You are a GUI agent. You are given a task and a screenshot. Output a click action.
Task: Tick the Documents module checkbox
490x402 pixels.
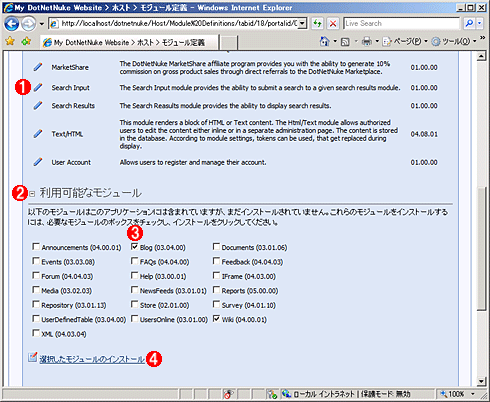(216, 247)
